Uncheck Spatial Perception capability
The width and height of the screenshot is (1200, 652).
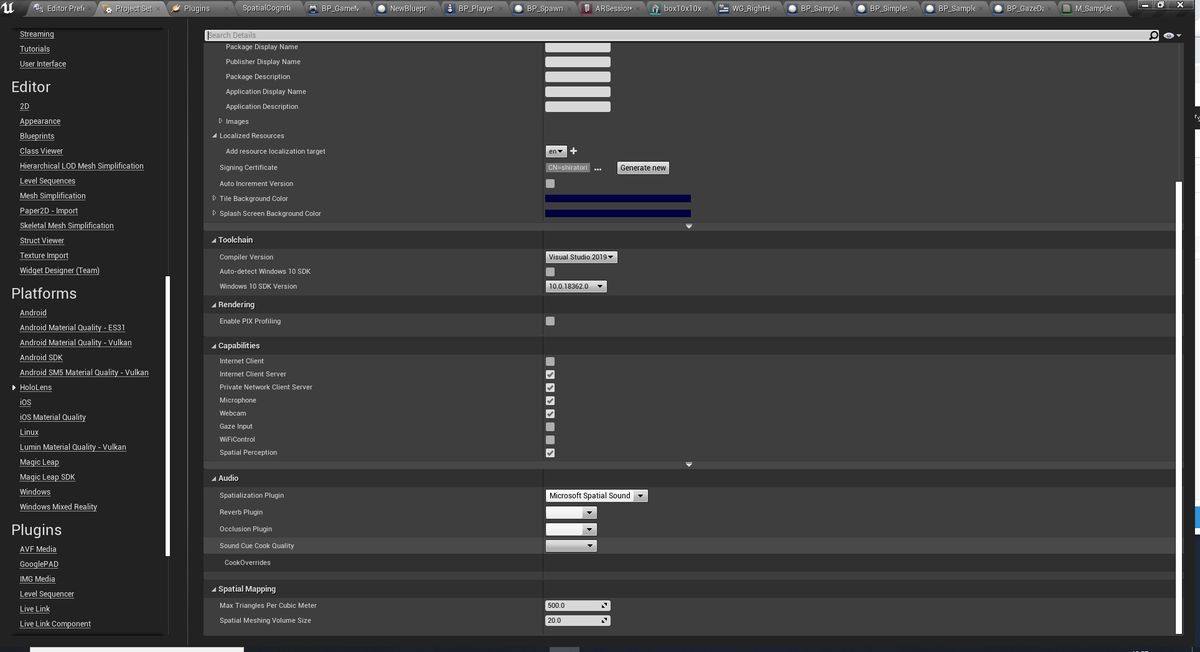[550, 452]
